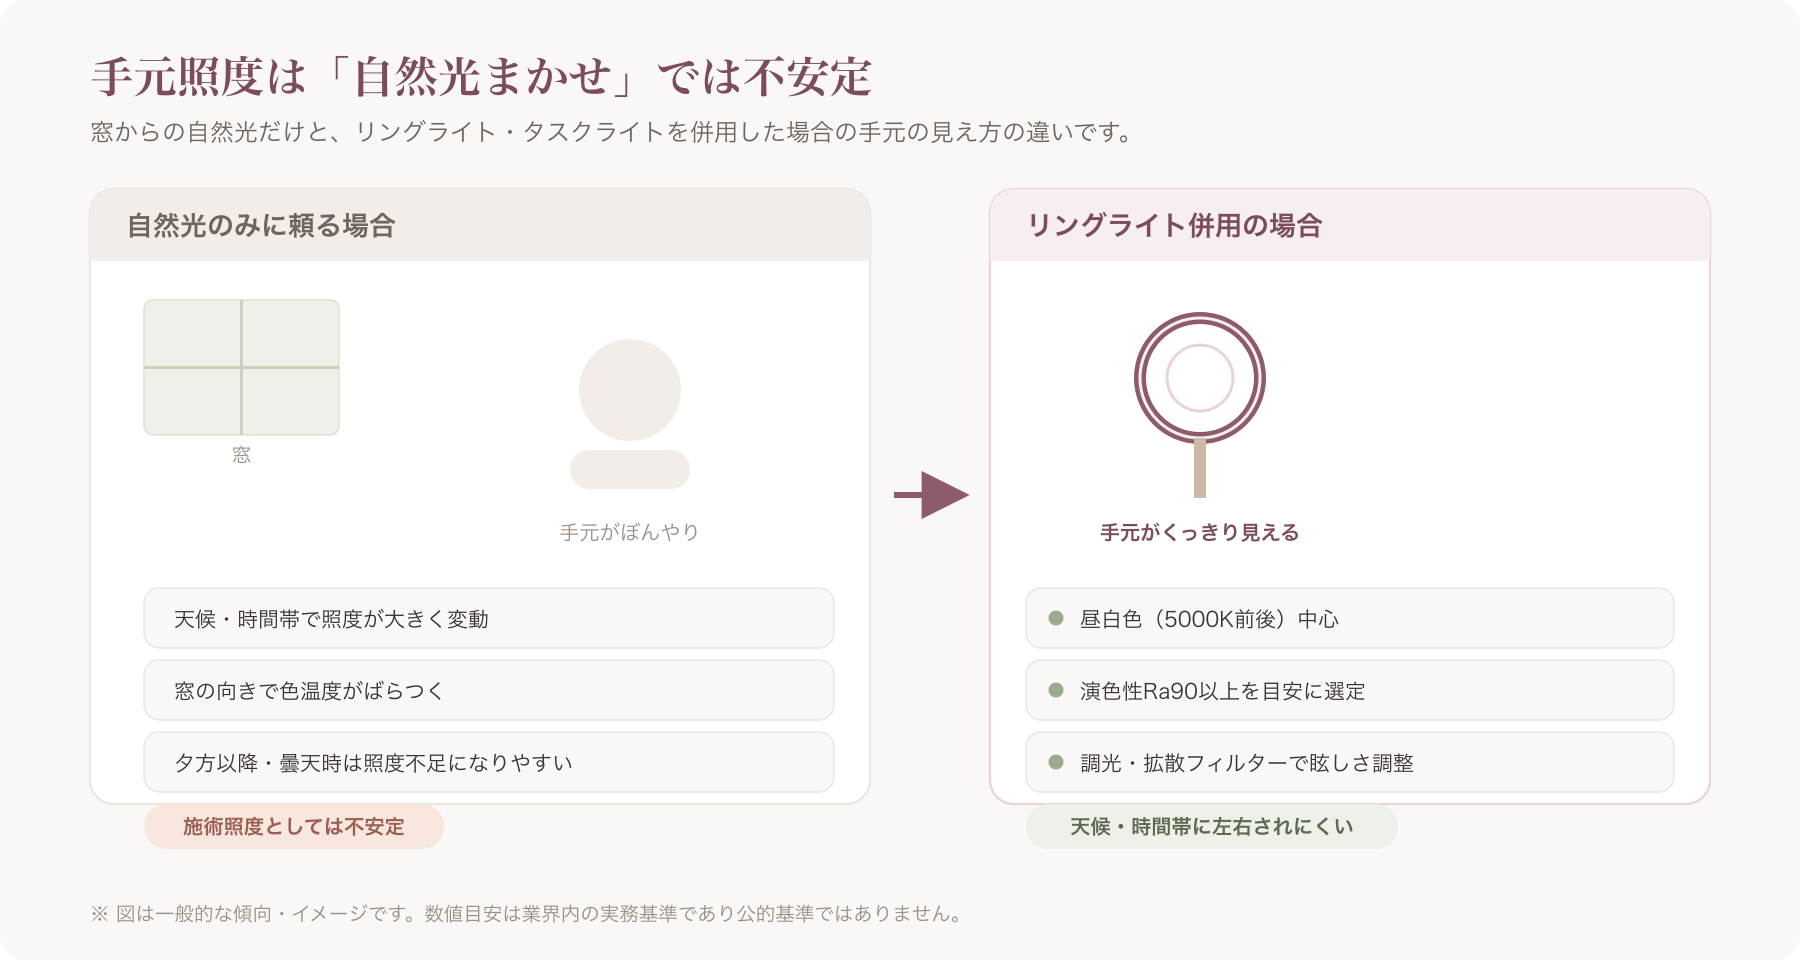This screenshot has width=1800, height=960.
Task: Select the リングライト併用の場合 panel header
Action: pyautogui.click(x=1350, y=225)
